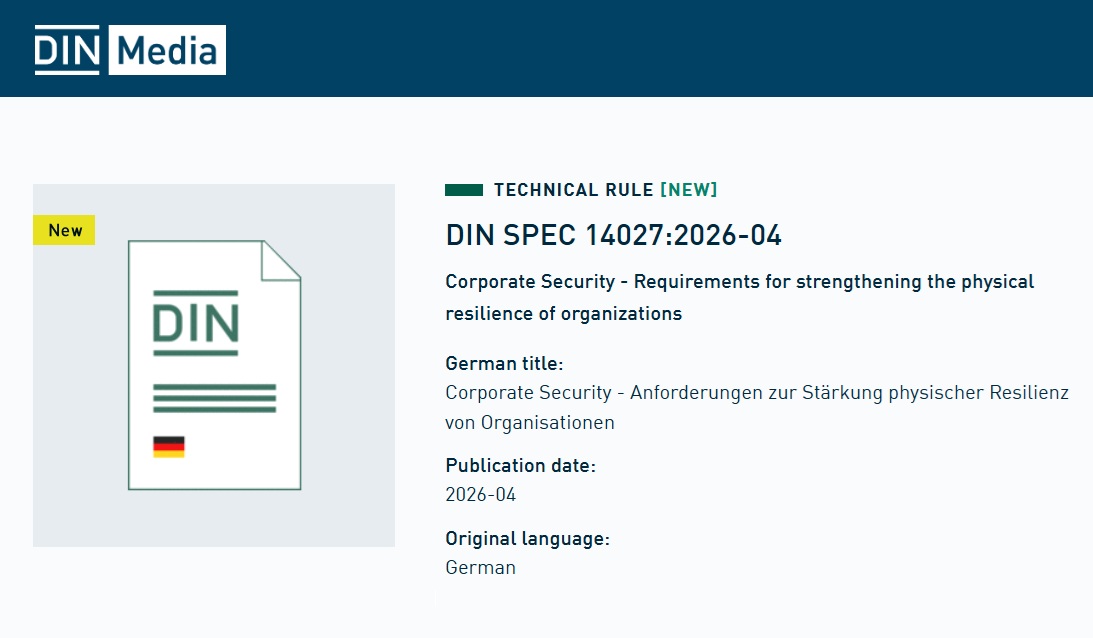Click the 2026-04 publication date value
Screen dimensions: 1093x638
click(480, 494)
